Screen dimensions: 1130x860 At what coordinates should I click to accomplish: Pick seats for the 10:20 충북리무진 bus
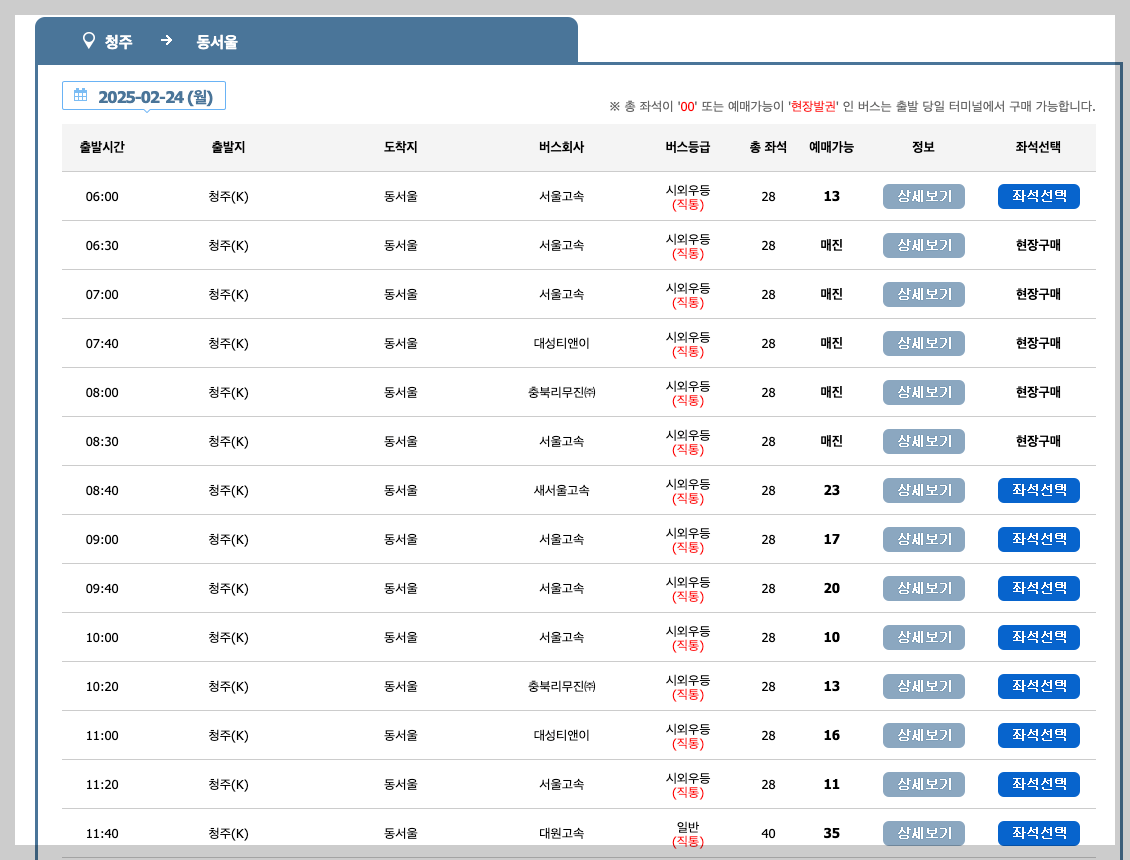pyautogui.click(x=1038, y=686)
